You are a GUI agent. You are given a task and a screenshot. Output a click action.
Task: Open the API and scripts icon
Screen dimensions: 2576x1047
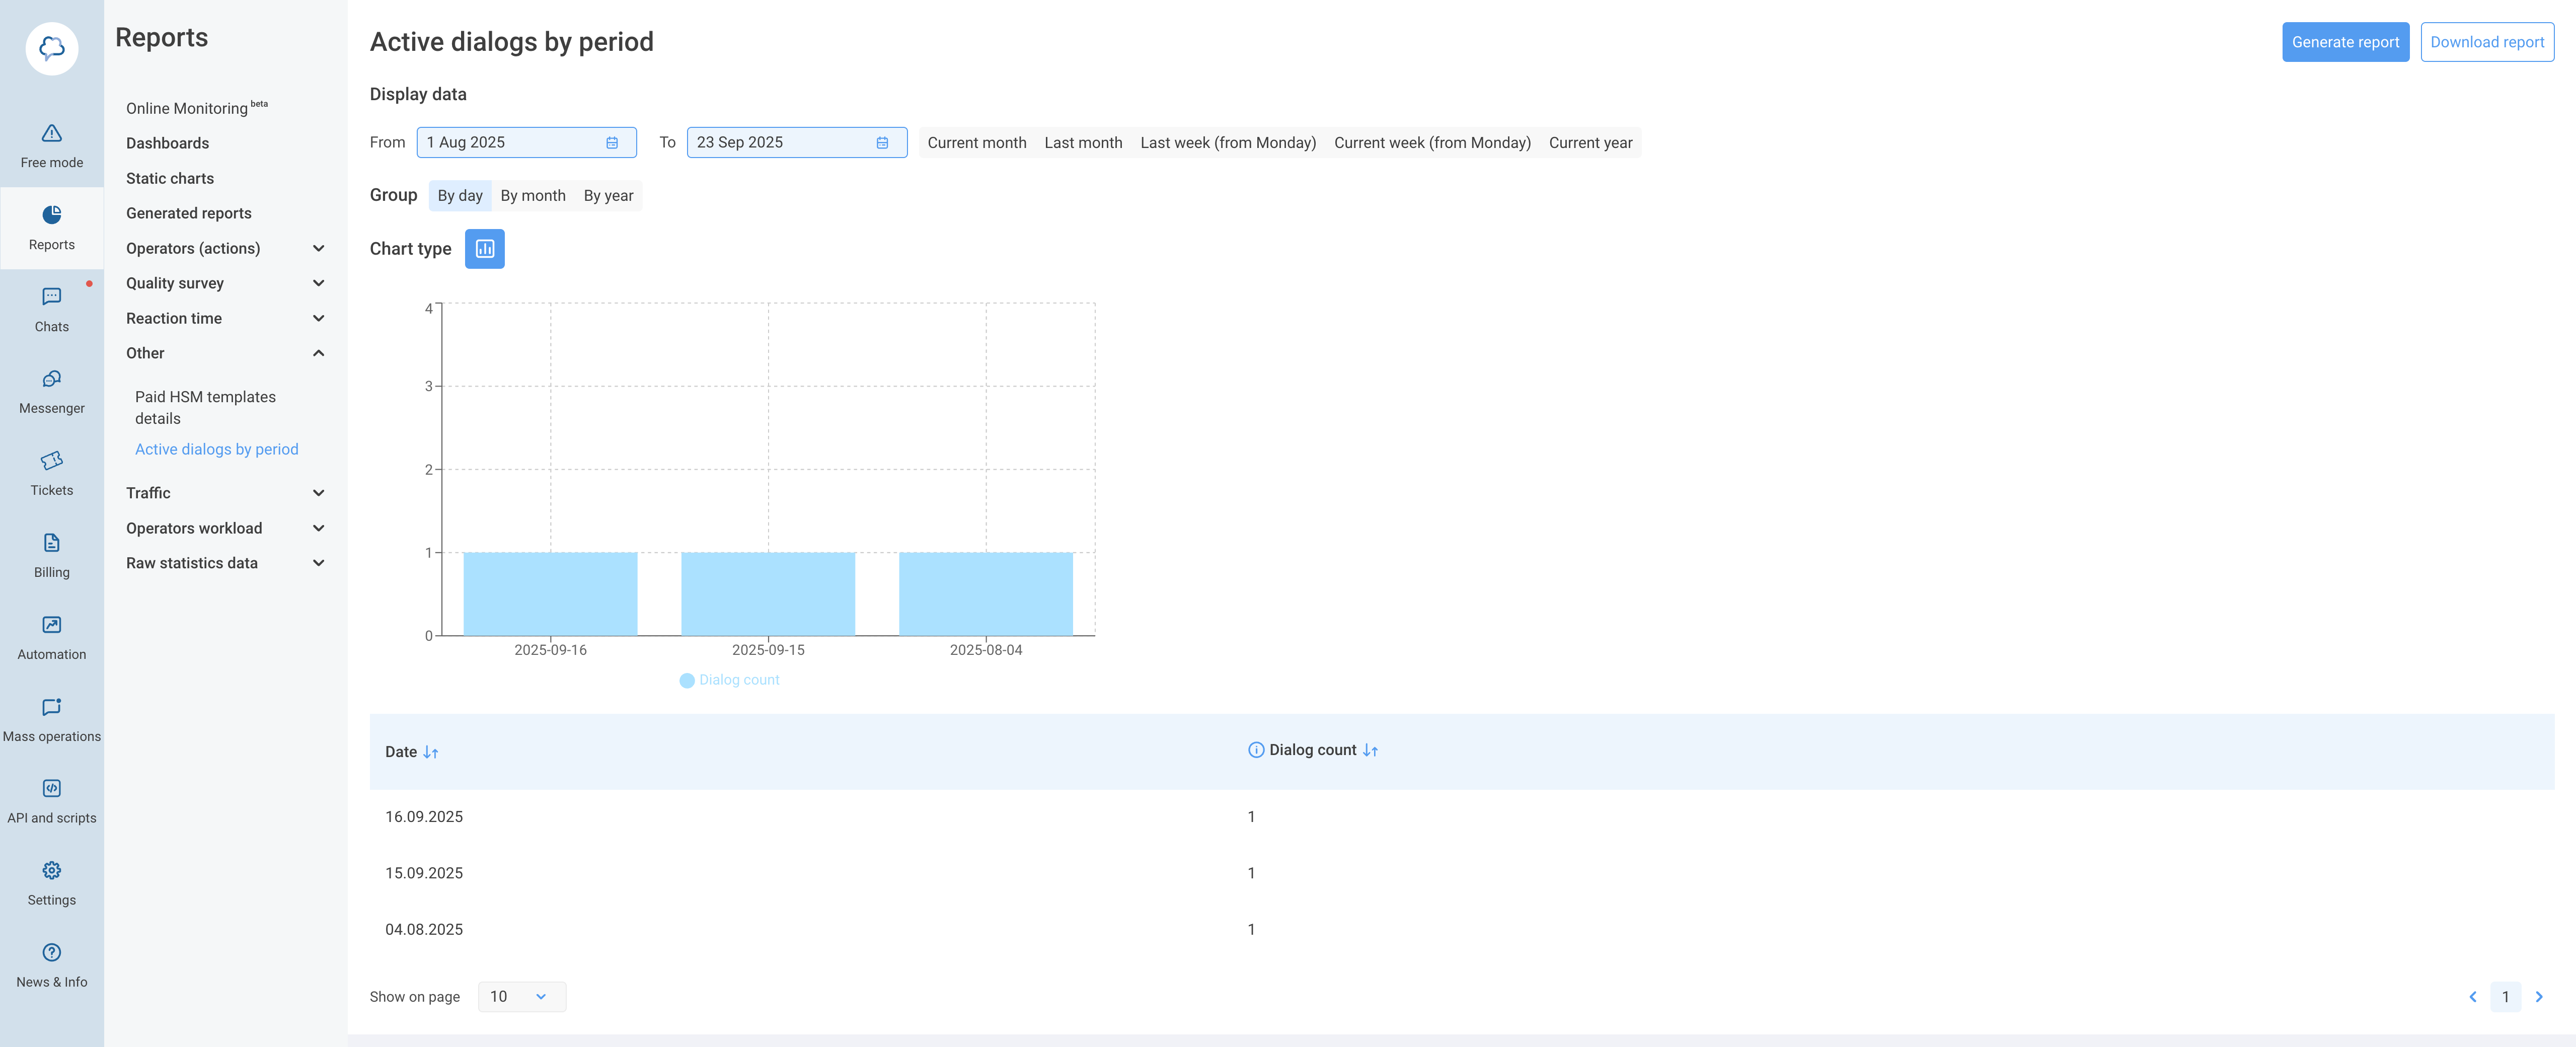pos(52,788)
